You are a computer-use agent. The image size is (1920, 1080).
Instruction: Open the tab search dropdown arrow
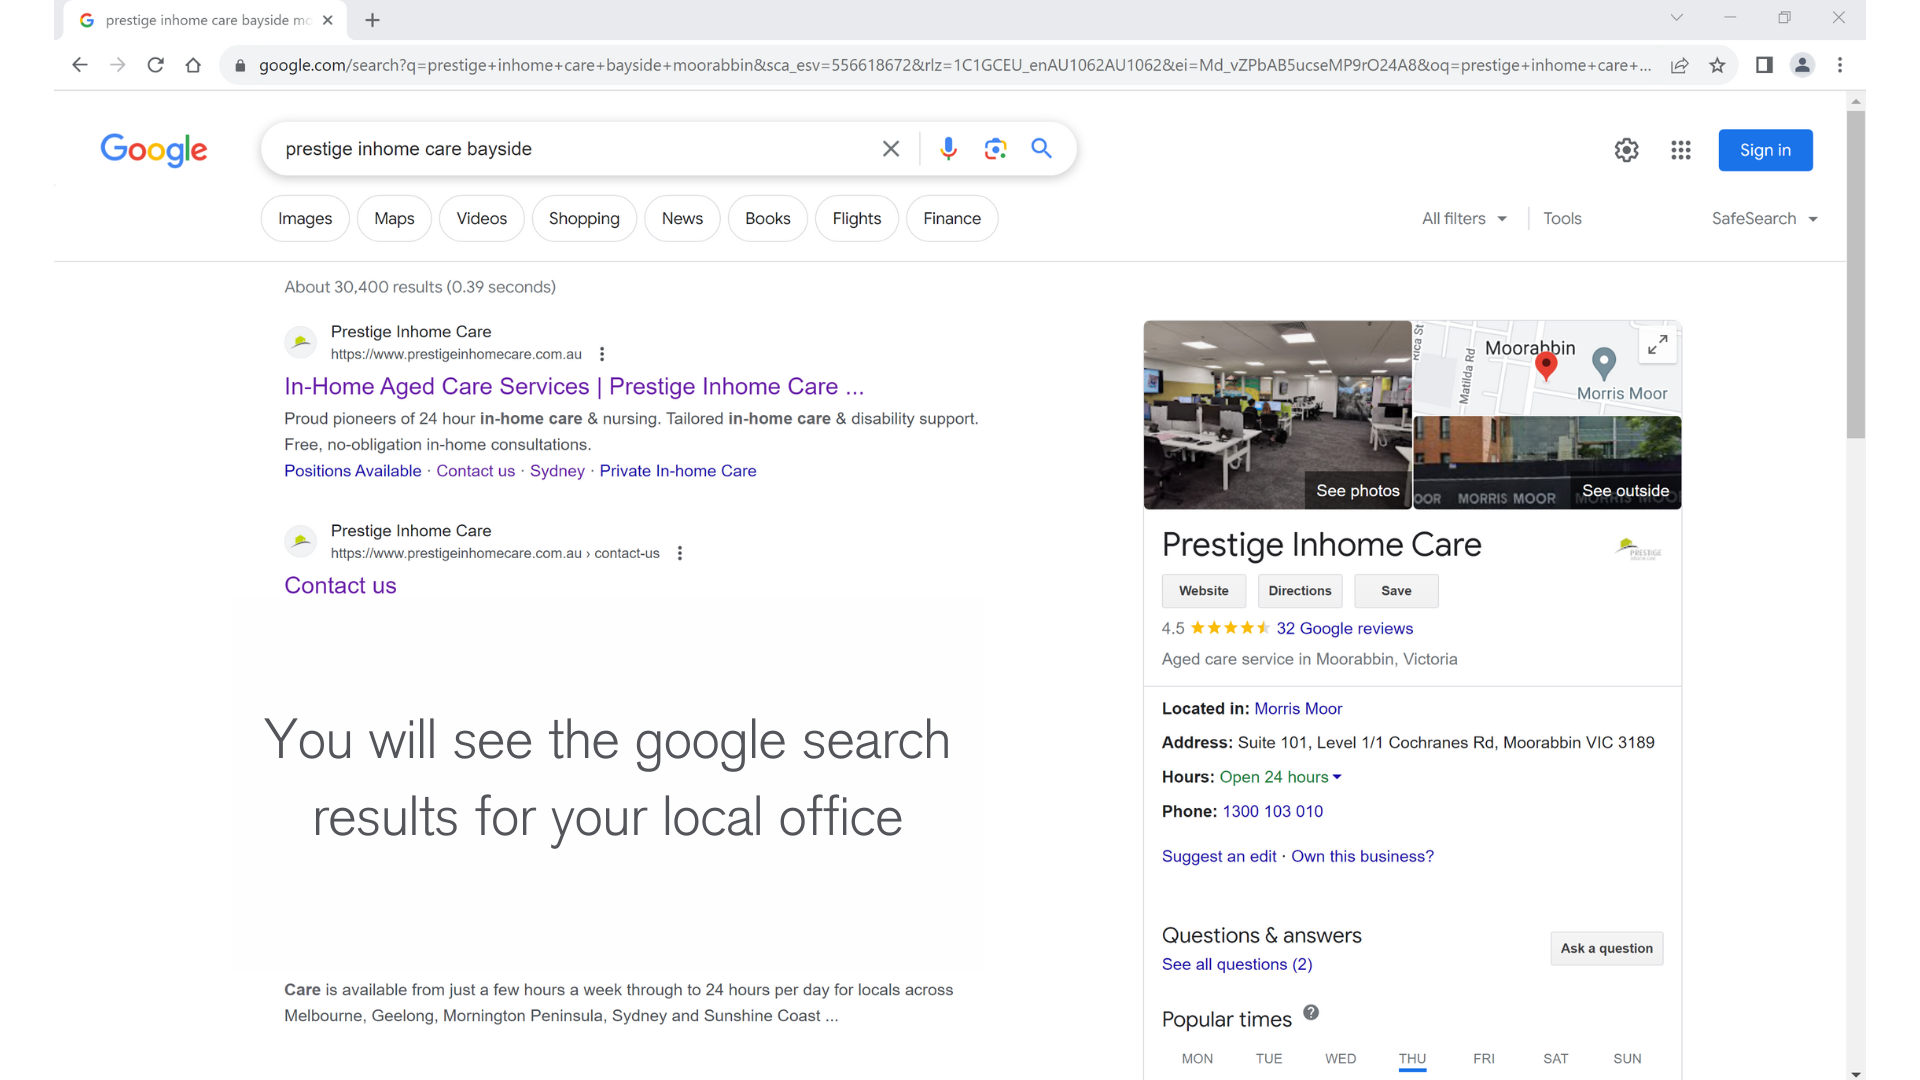[1677, 18]
